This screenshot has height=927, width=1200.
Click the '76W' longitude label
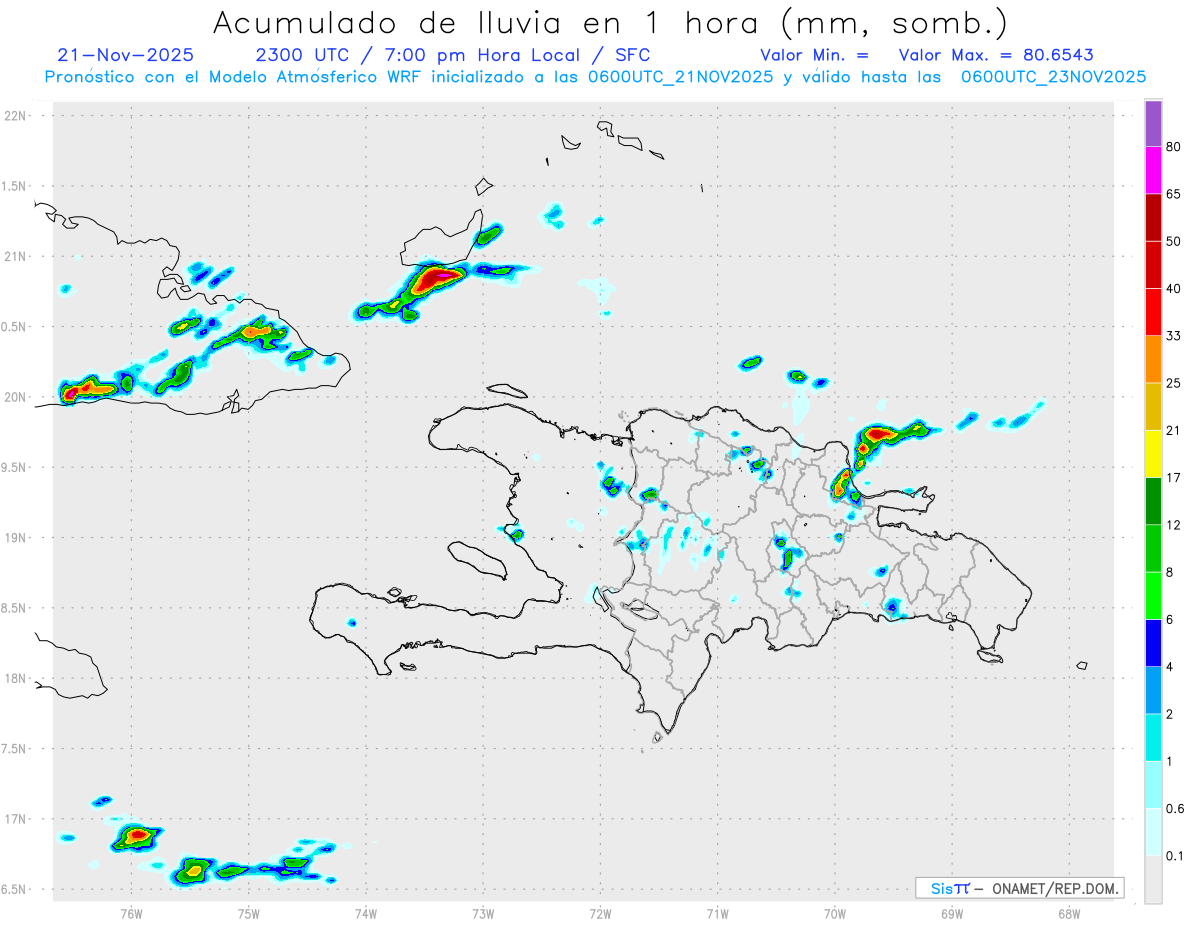click(131, 914)
